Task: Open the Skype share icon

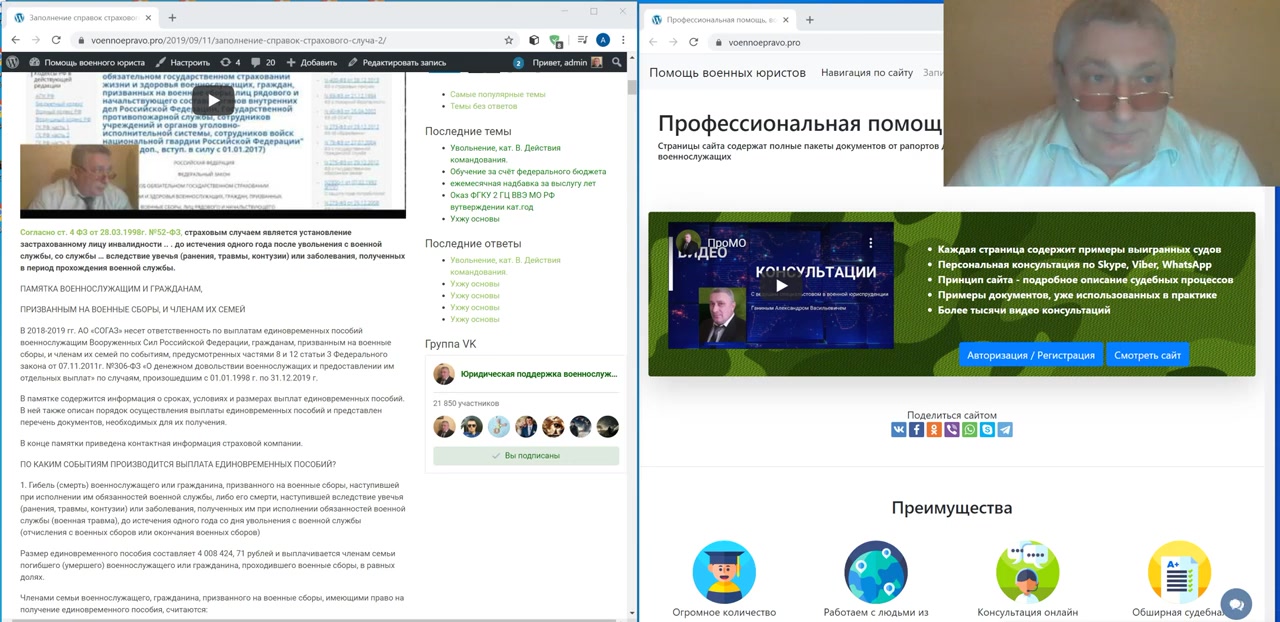Action: pyautogui.click(x=987, y=430)
